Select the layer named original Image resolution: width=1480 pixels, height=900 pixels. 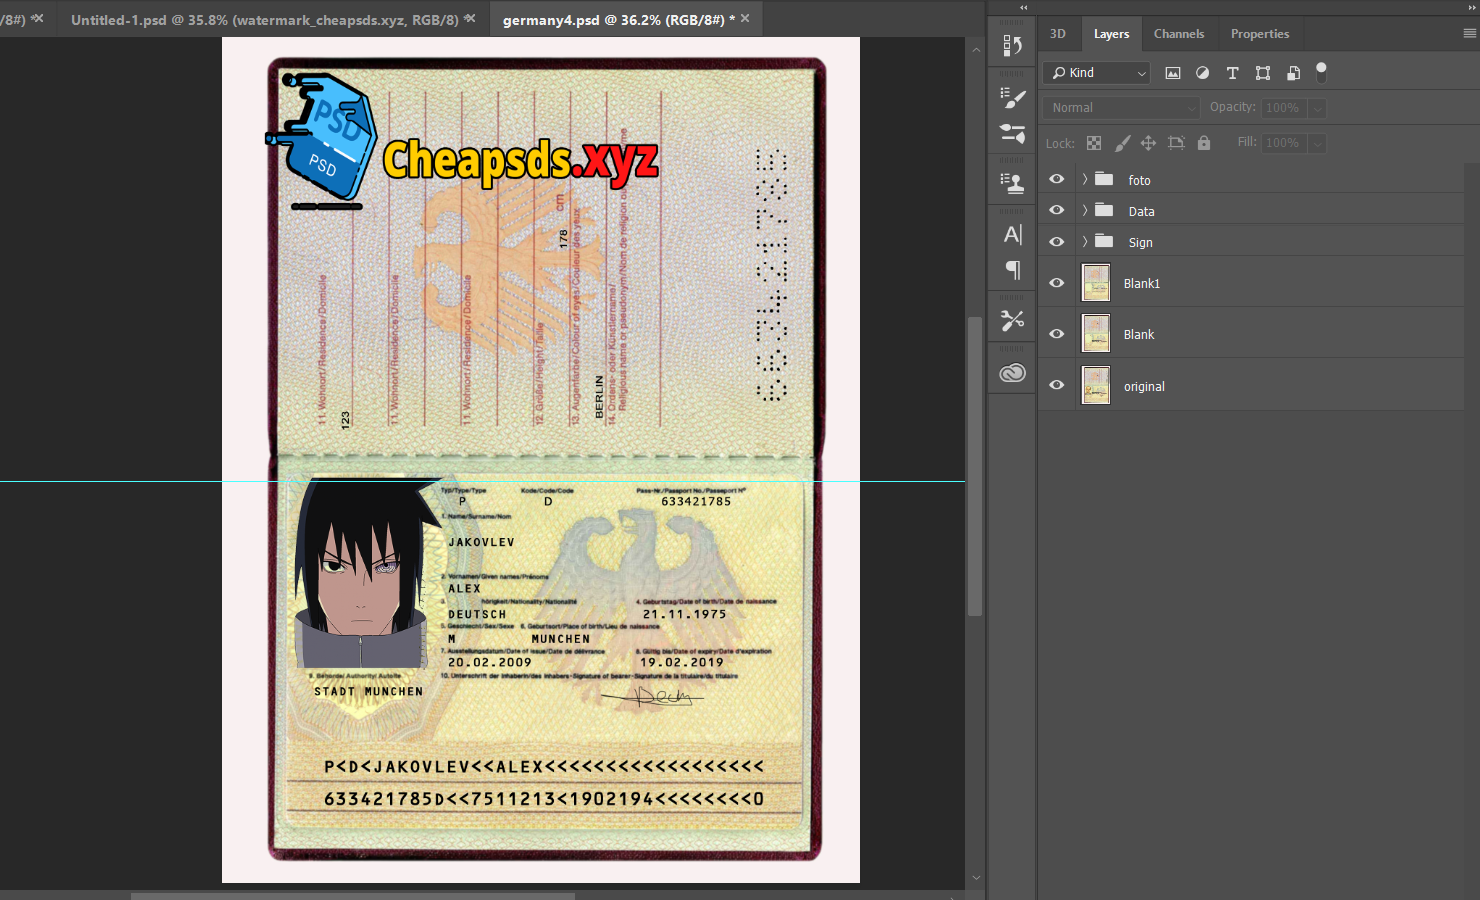(1144, 387)
